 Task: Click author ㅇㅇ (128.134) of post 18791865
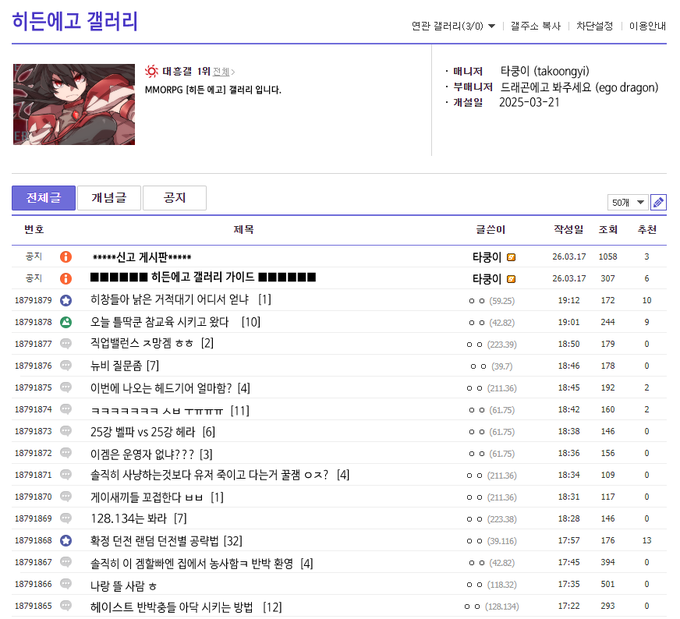tap(492, 606)
